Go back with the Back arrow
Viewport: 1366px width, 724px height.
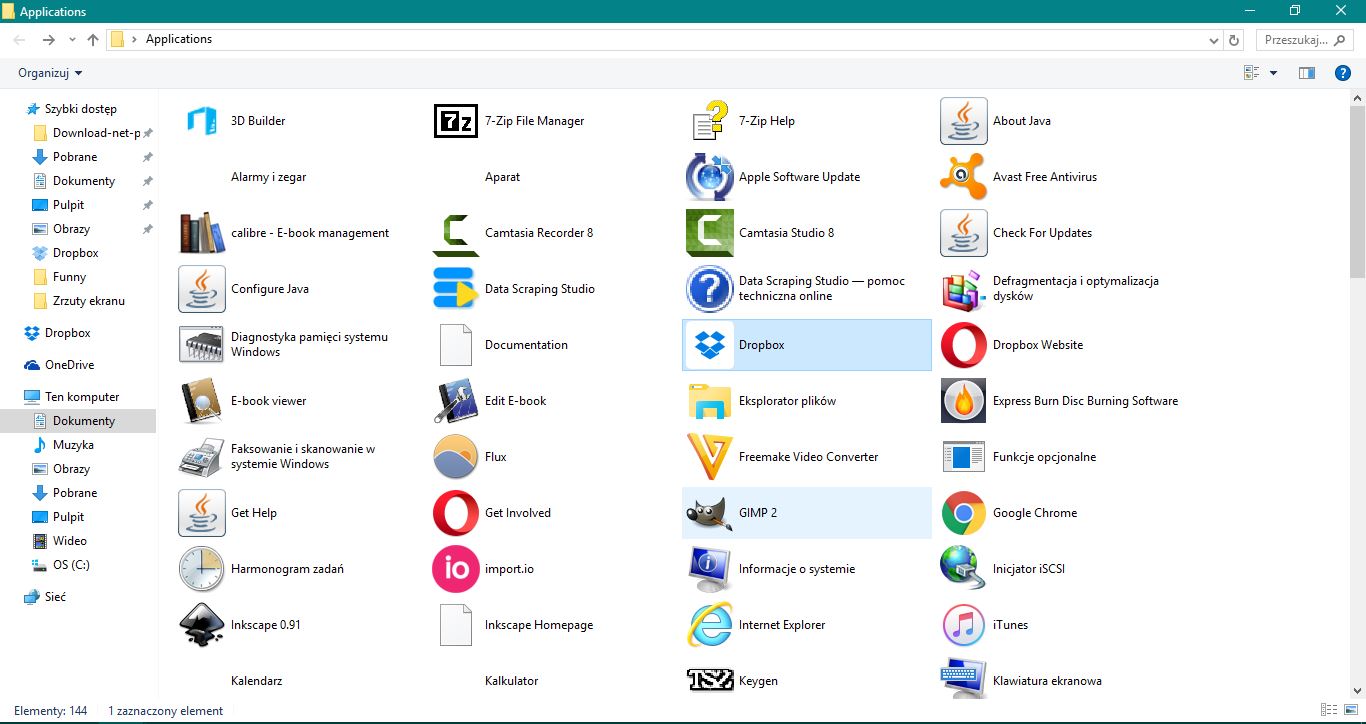coord(20,40)
